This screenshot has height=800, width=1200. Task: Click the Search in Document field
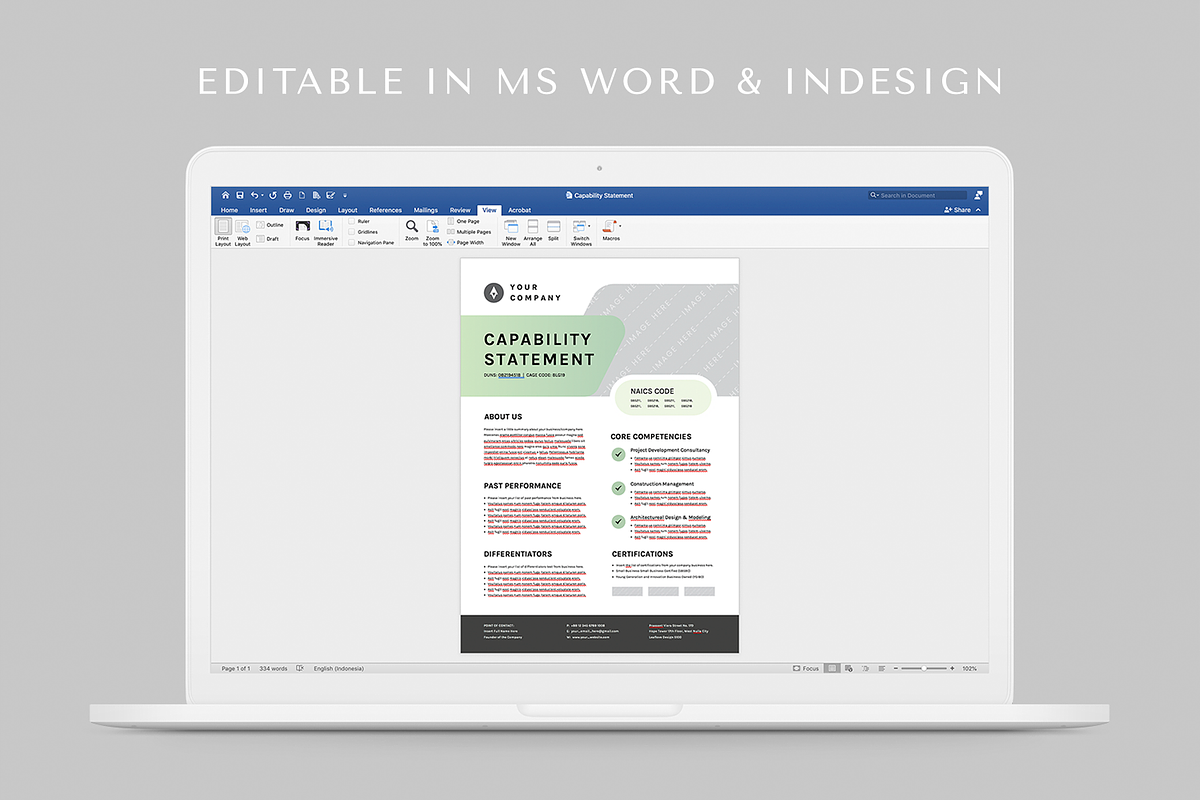coord(915,195)
